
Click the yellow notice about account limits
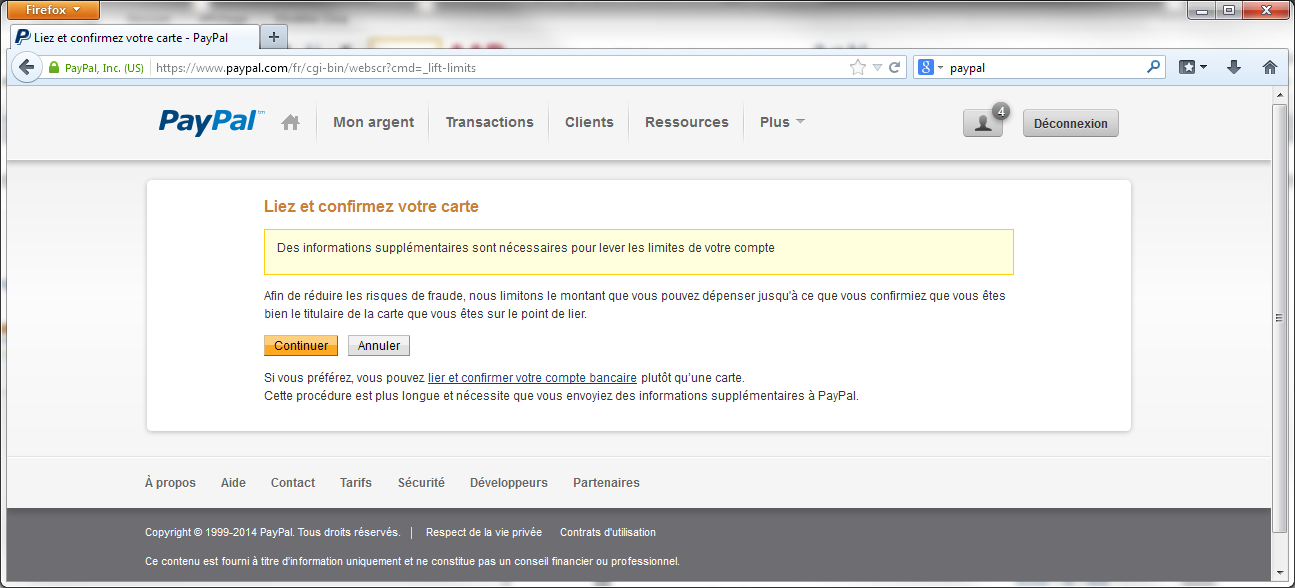click(x=639, y=252)
